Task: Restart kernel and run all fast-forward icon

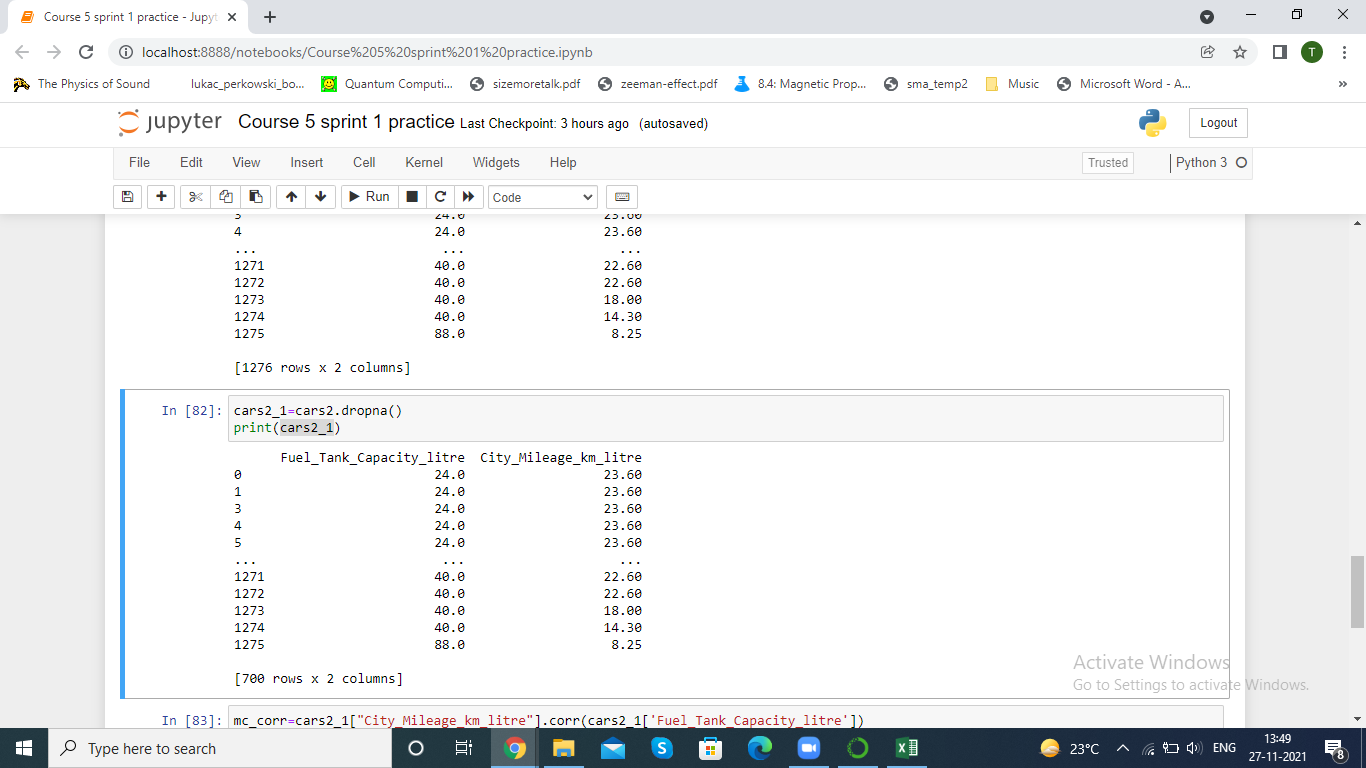Action: coord(469,197)
